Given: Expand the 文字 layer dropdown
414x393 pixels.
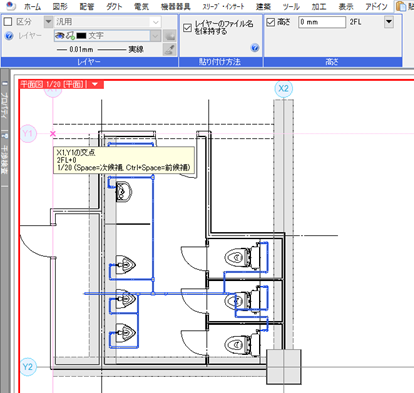Looking at the screenshot, I should coord(155,36).
